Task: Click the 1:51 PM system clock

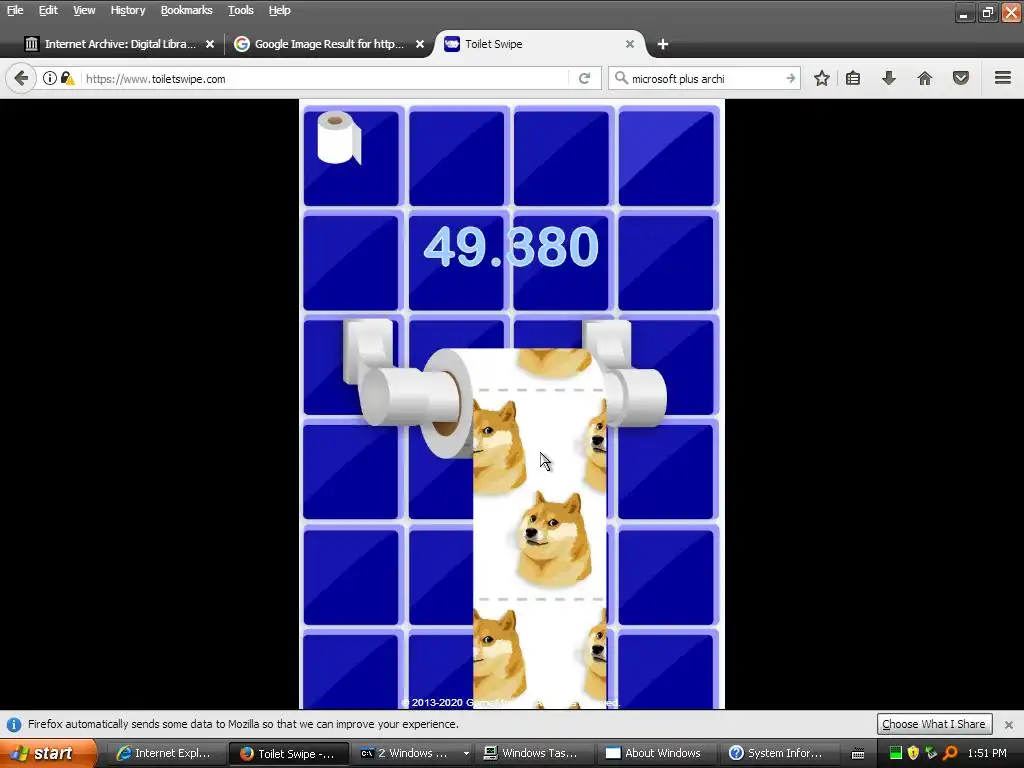Action: tap(987, 753)
